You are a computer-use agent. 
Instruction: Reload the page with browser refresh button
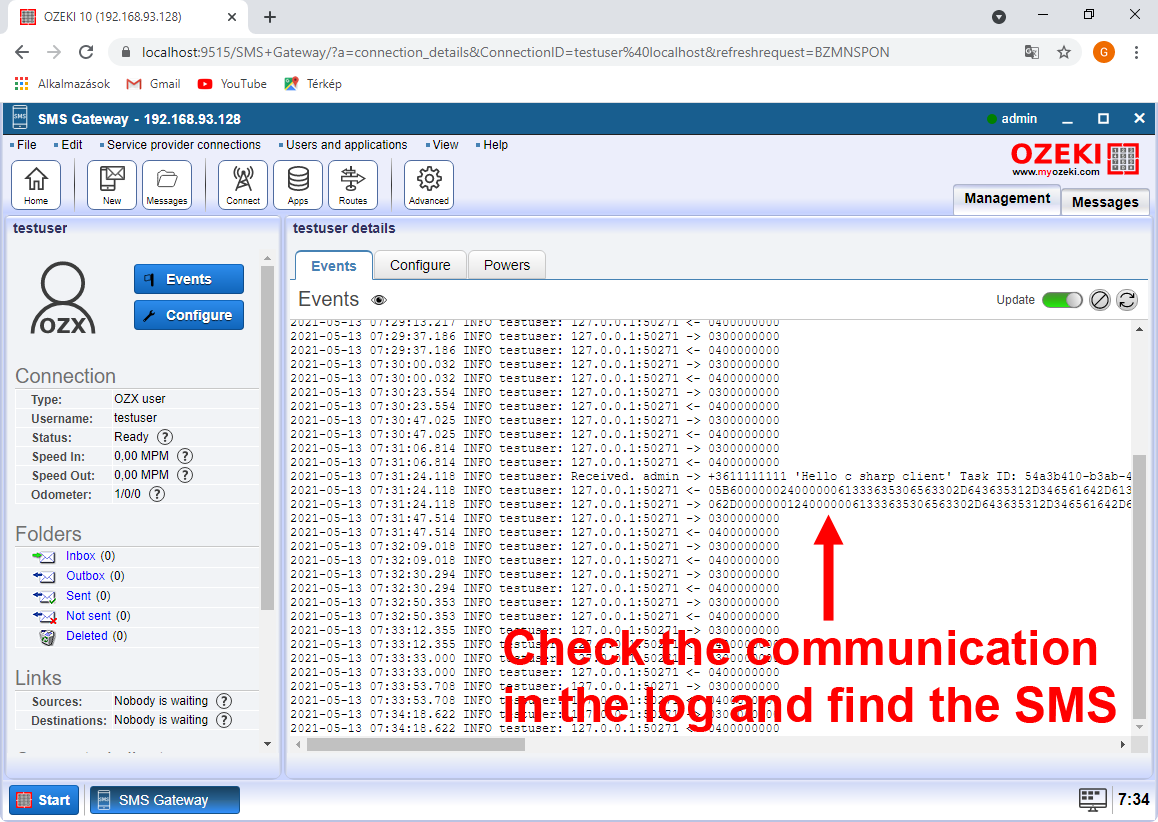pyautogui.click(x=86, y=52)
